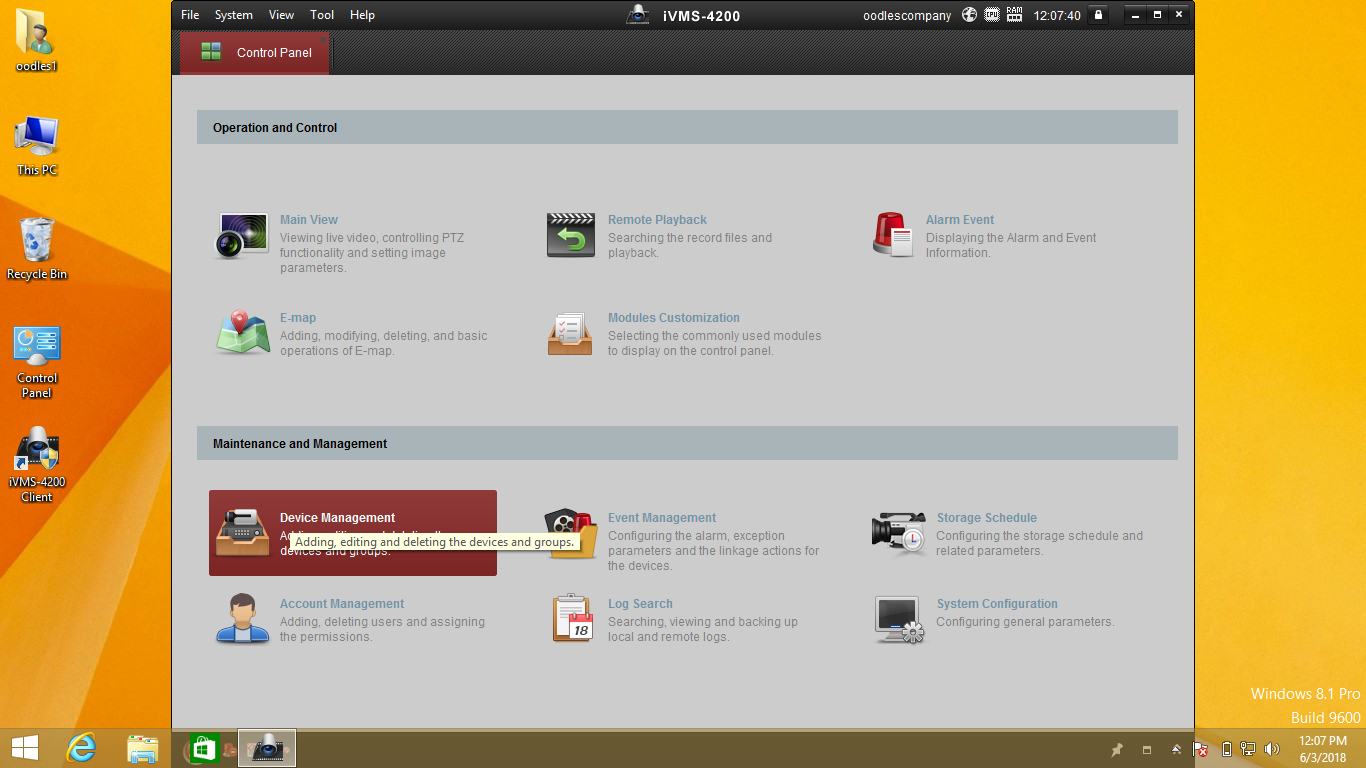Click the Modules Customization link
Image resolution: width=1366 pixels, height=768 pixels.
pyautogui.click(x=674, y=318)
